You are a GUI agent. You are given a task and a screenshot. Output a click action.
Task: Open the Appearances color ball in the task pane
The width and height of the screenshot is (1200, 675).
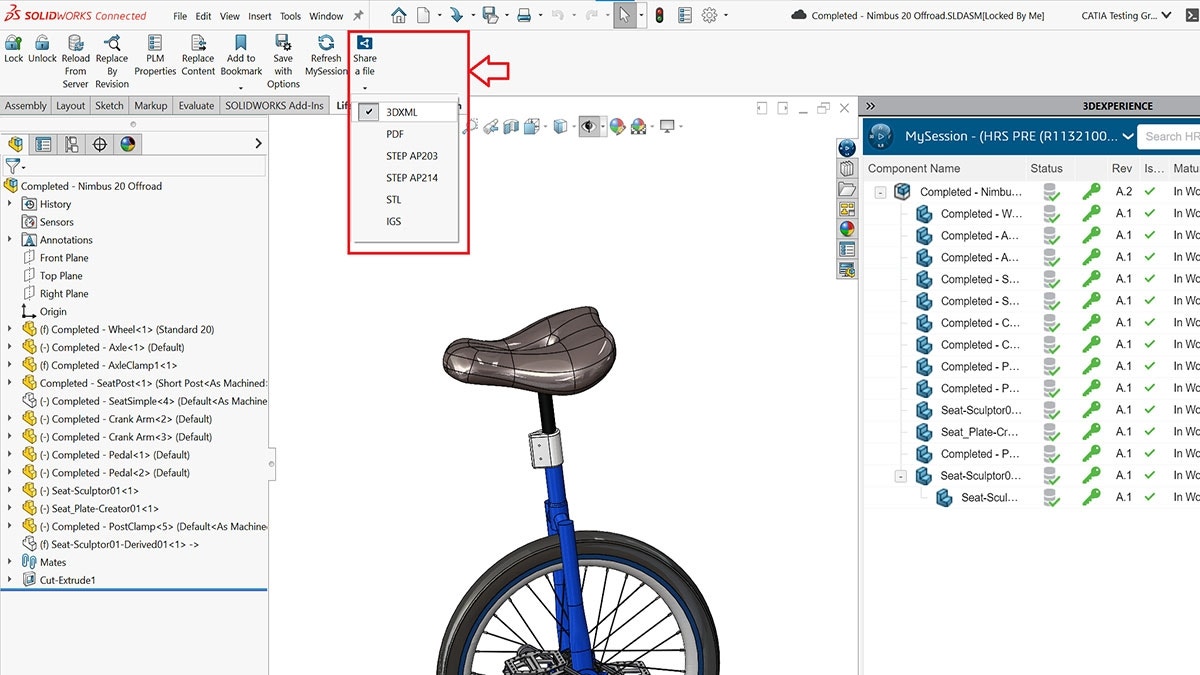[x=847, y=228]
